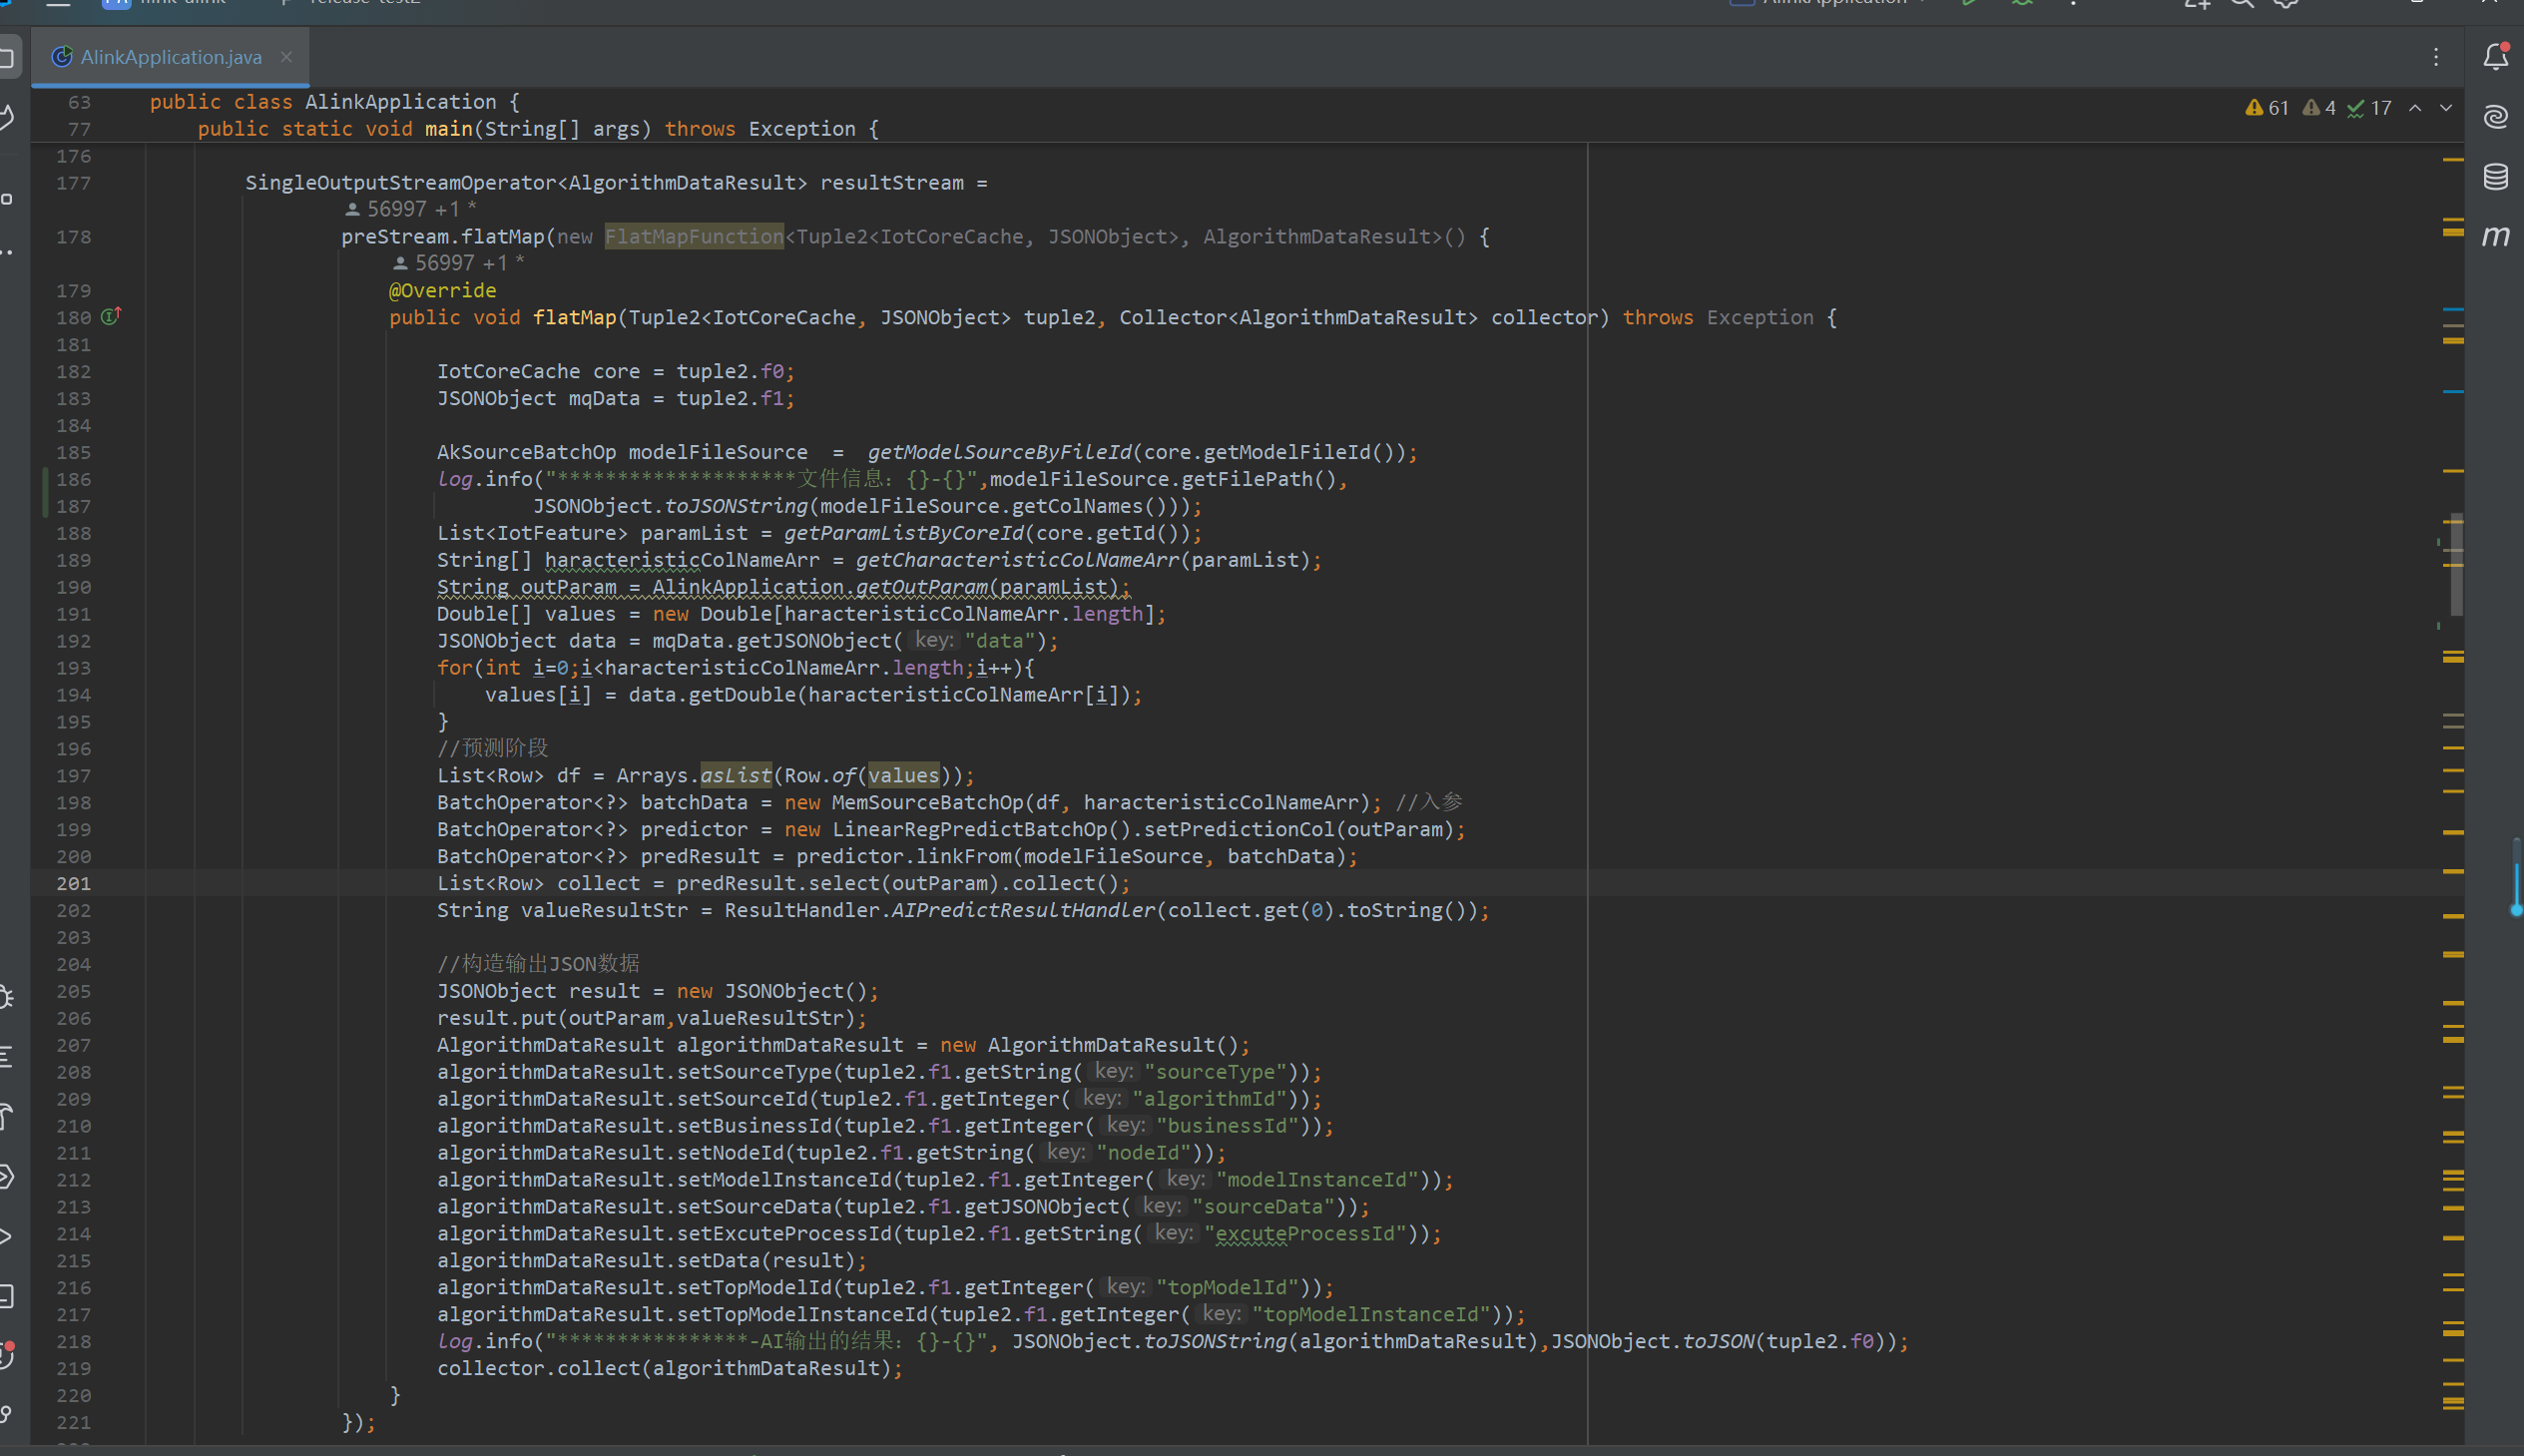The height and width of the screenshot is (1456, 2524).
Task: Click the override gutter icon on line 180
Action: [x=111, y=316]
